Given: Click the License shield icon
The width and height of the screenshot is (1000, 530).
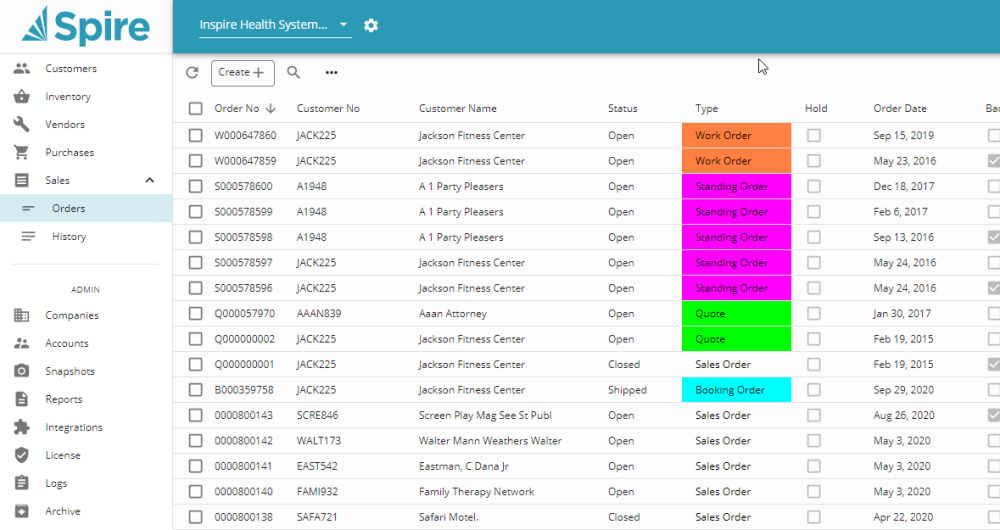Looking at the screenshot, I should click(x=22, y=455).
